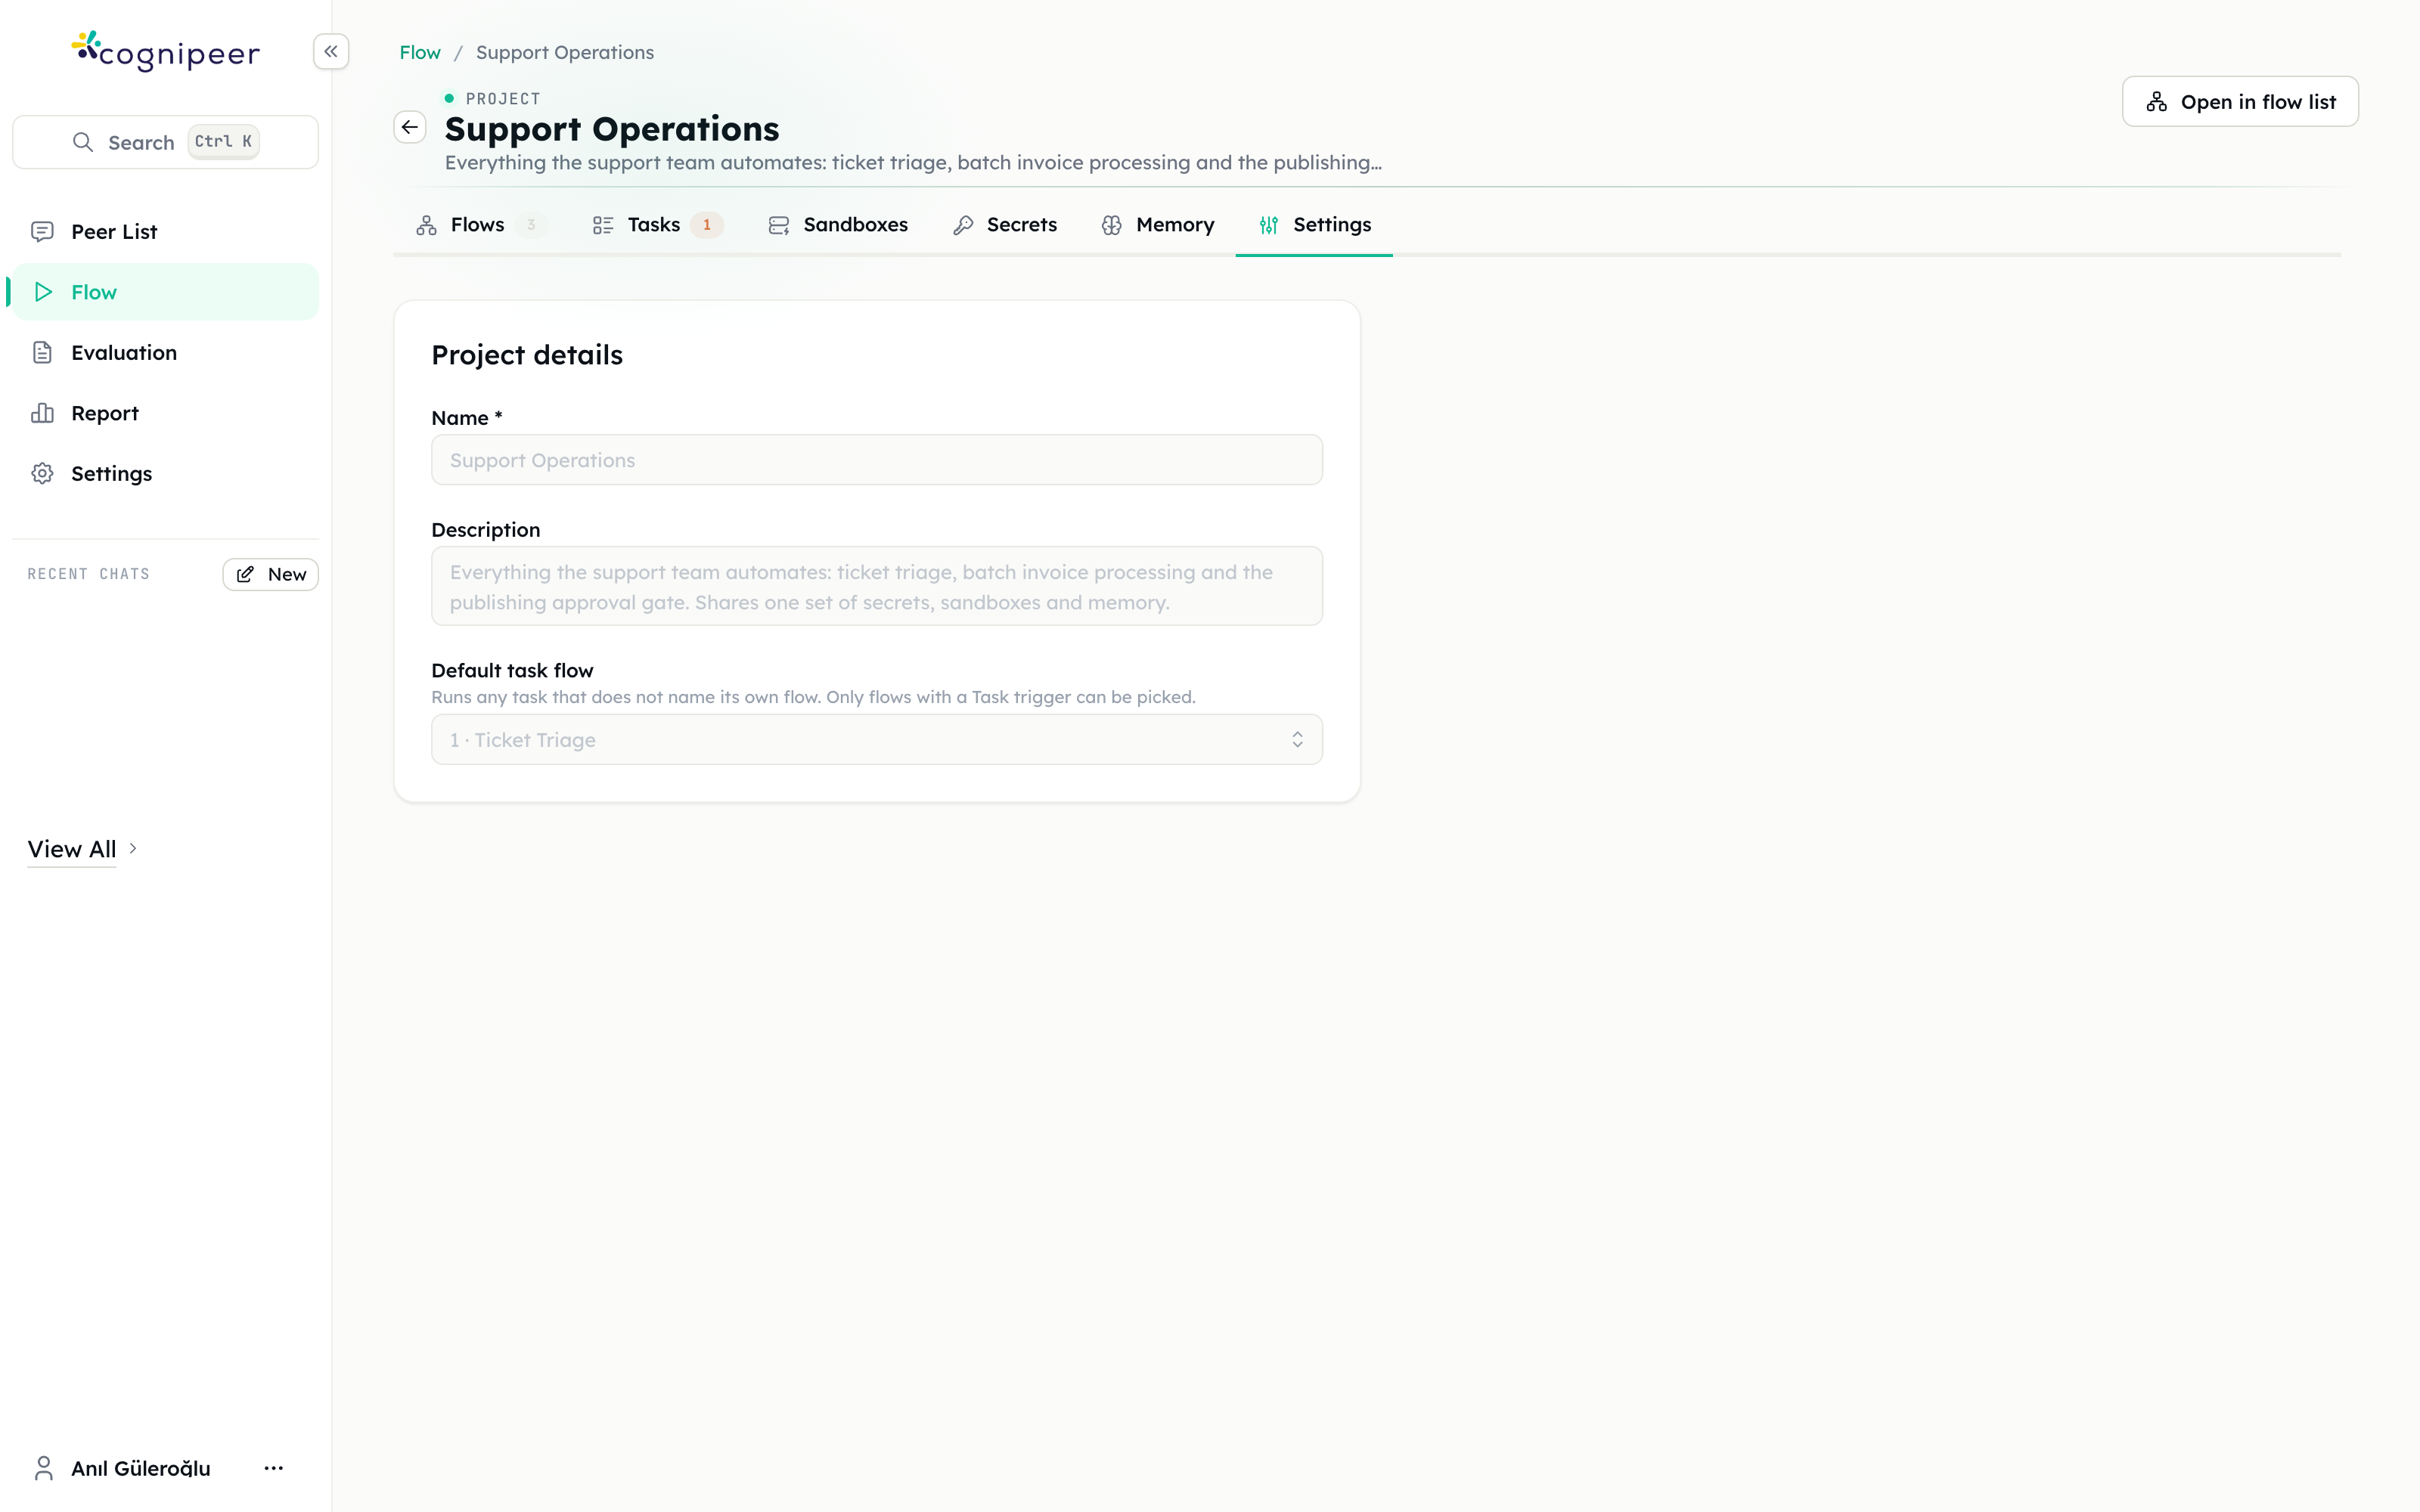Click the Project details heading
Viewport: 2420px width, 1512px height.
point(527,355)
